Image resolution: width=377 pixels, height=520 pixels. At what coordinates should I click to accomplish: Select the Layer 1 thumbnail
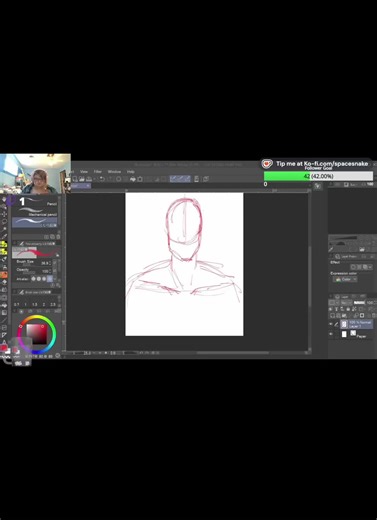click(344, 324)
